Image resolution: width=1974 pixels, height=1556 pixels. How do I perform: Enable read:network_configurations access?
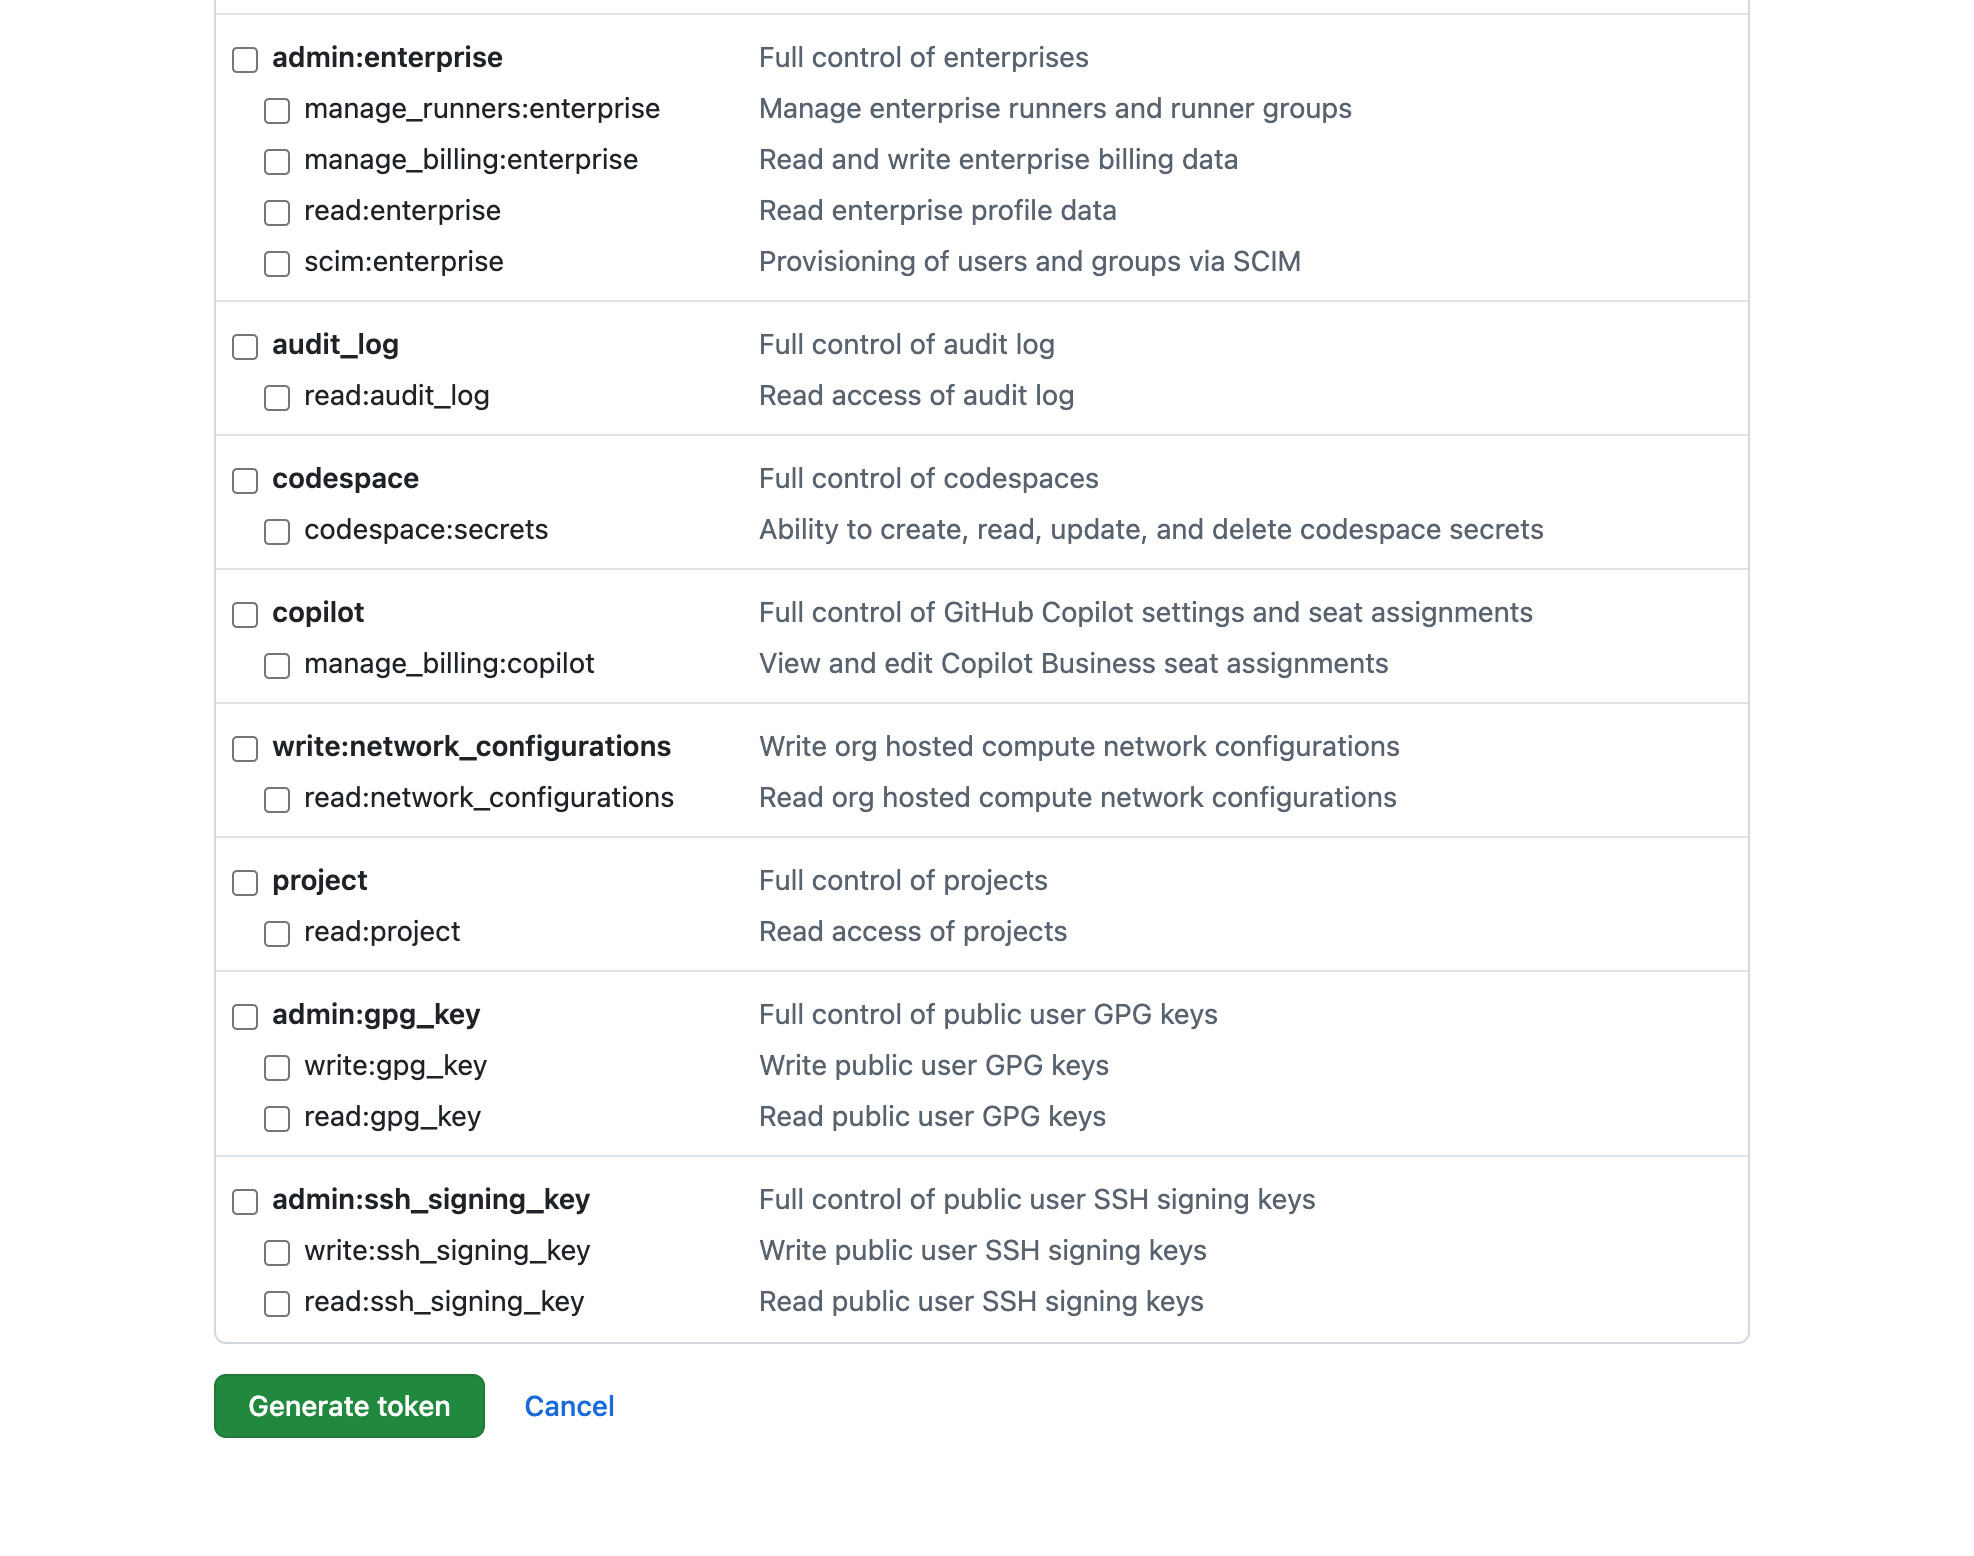(x=277, y=800)
